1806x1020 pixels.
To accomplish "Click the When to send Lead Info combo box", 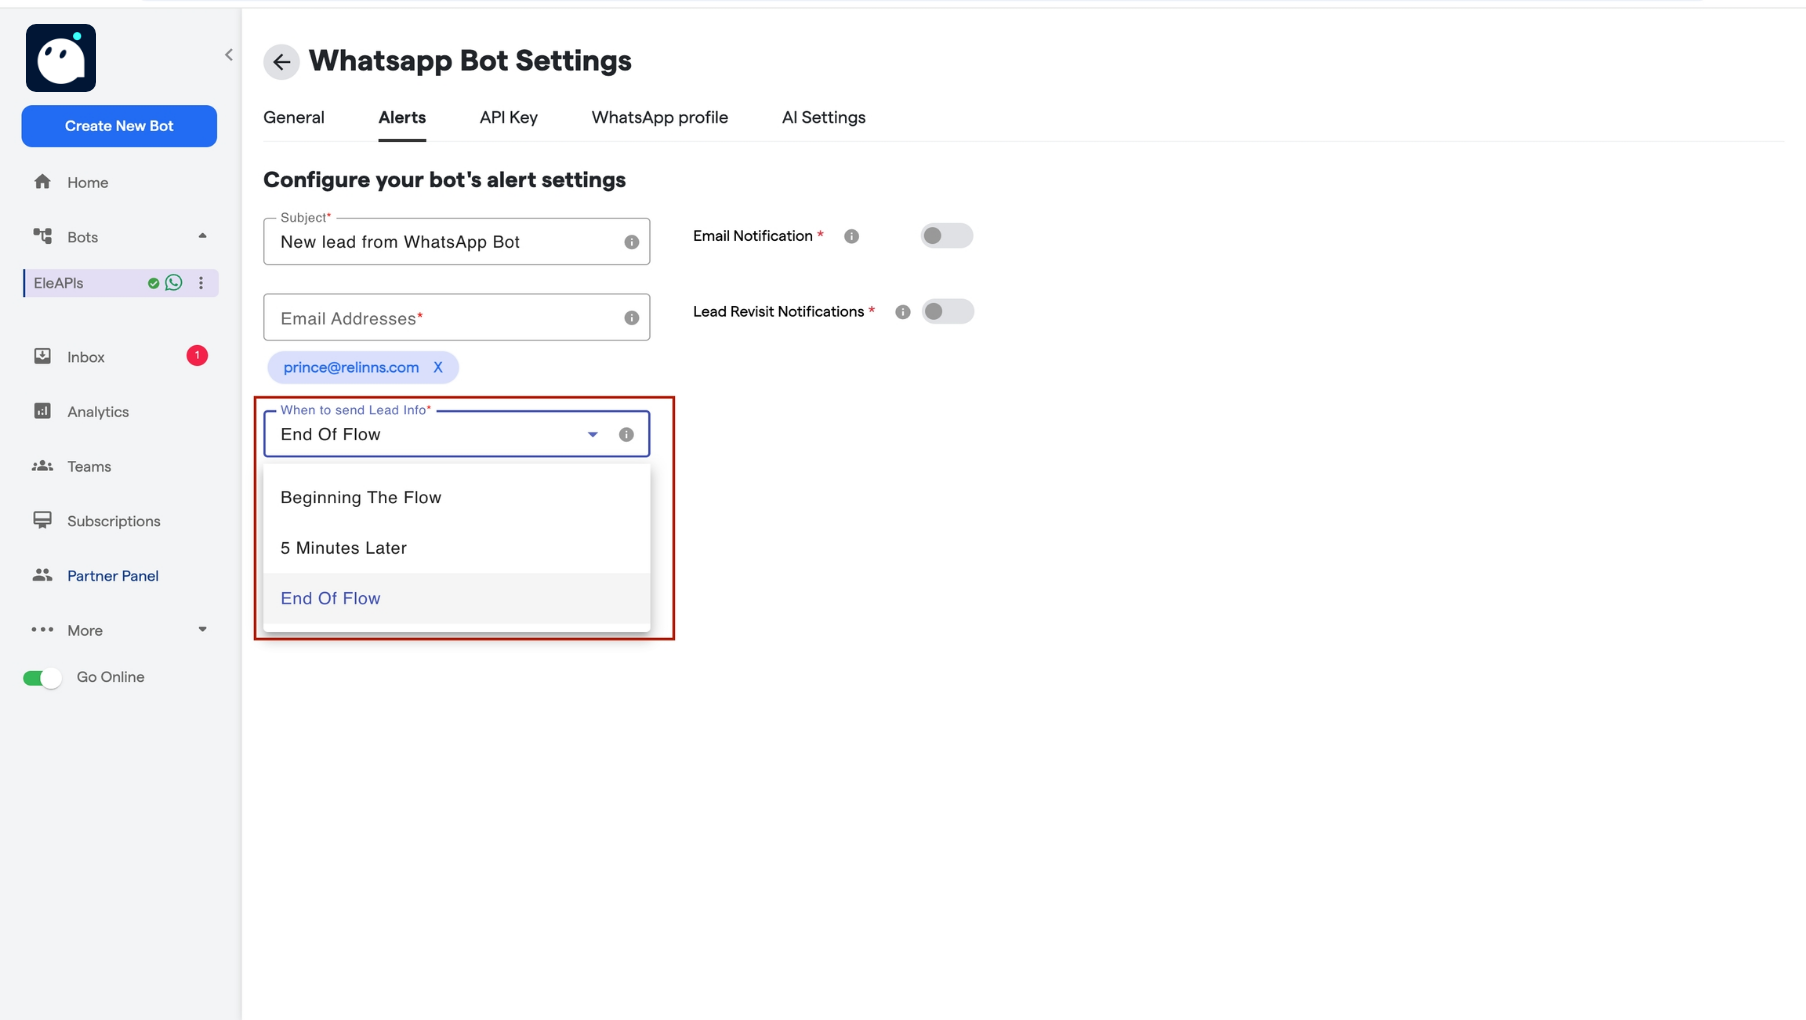I will [x=457, y=434].
